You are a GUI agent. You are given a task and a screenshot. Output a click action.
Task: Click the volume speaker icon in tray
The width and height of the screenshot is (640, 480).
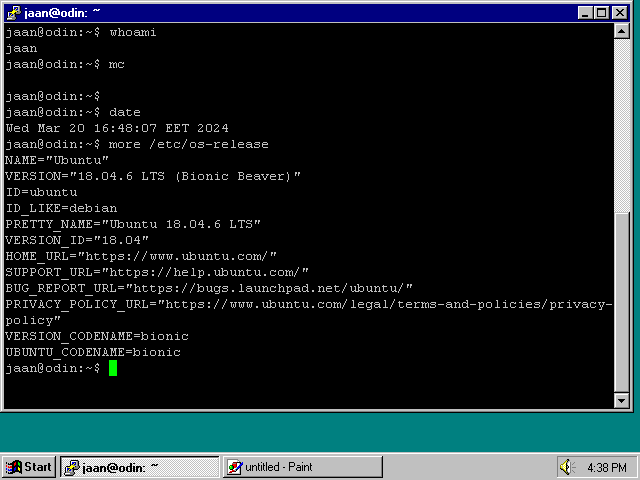tap(567, 467)
